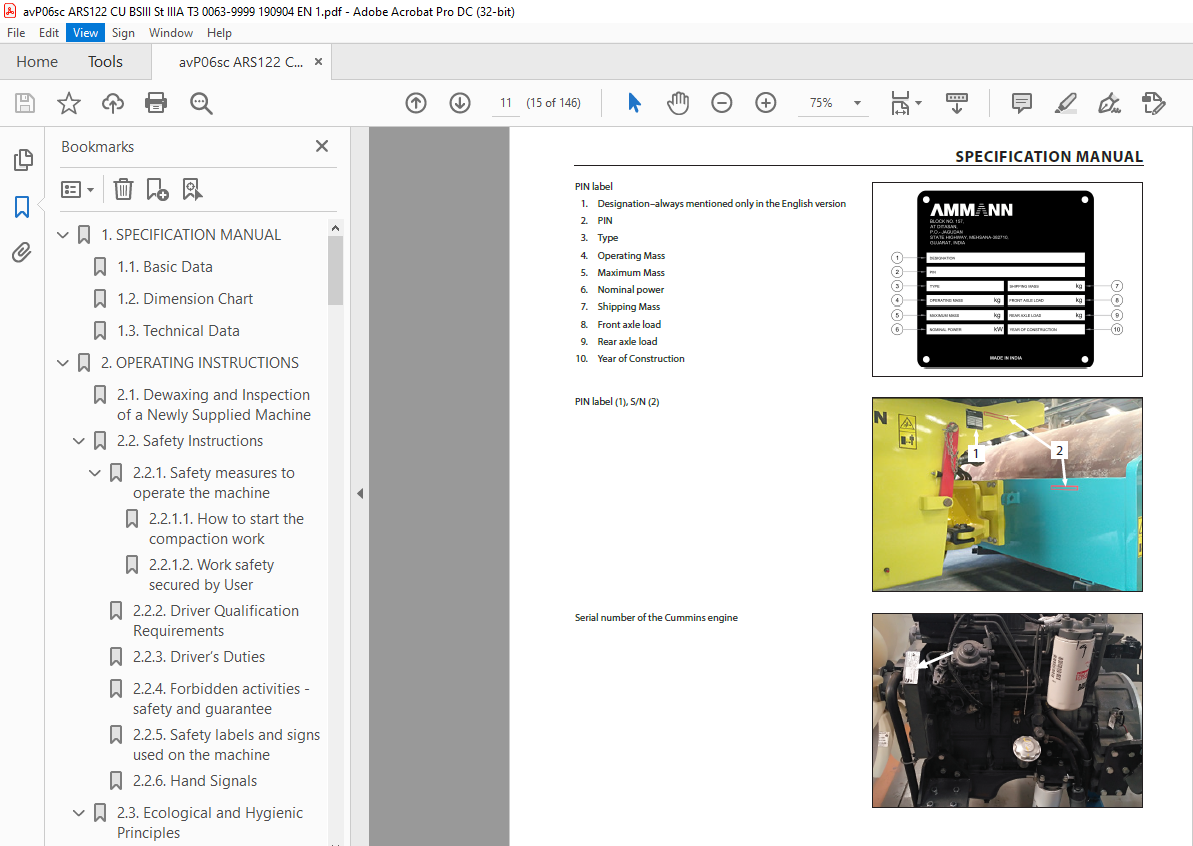Click the Print file icon
Image resolution: width=1193 pixels, height=846 pixels.
[x=156, y=103]
